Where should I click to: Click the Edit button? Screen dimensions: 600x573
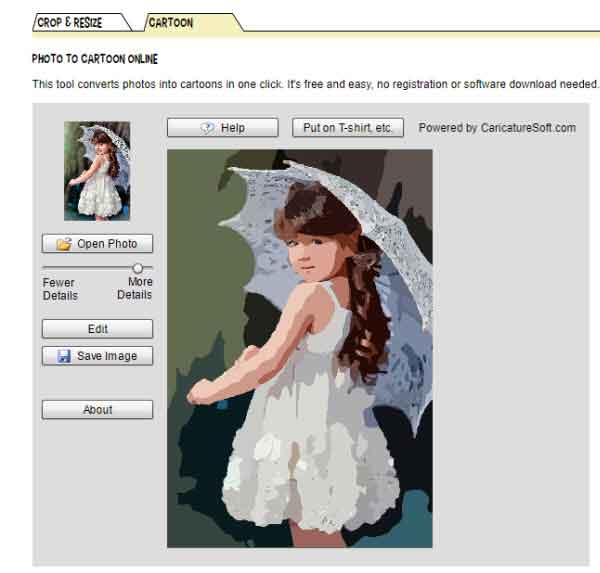click(x=97, y=329)
